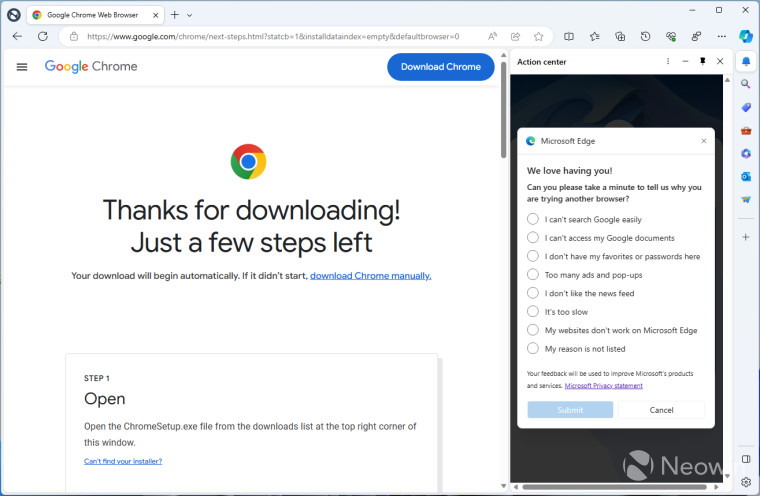Add this page to favorites with the star icon
760x496 pixels.
coord(539,36)
